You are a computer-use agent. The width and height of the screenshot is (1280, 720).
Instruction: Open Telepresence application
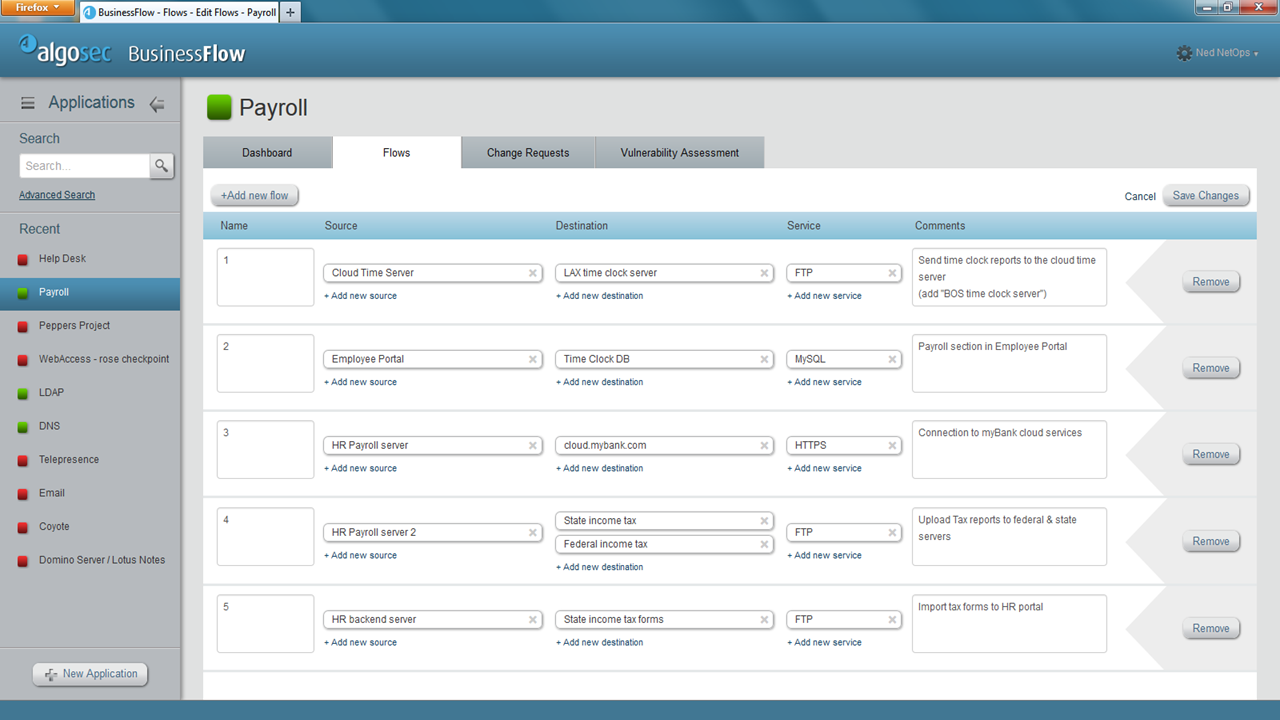[x=90, y=460]
